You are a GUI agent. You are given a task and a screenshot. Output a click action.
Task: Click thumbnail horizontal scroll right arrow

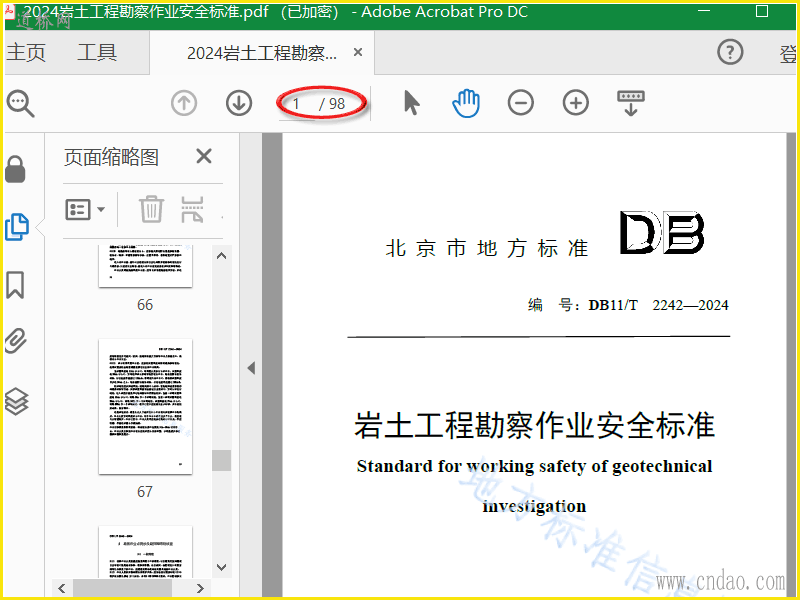pyautogui.click(x=201, y=588)
